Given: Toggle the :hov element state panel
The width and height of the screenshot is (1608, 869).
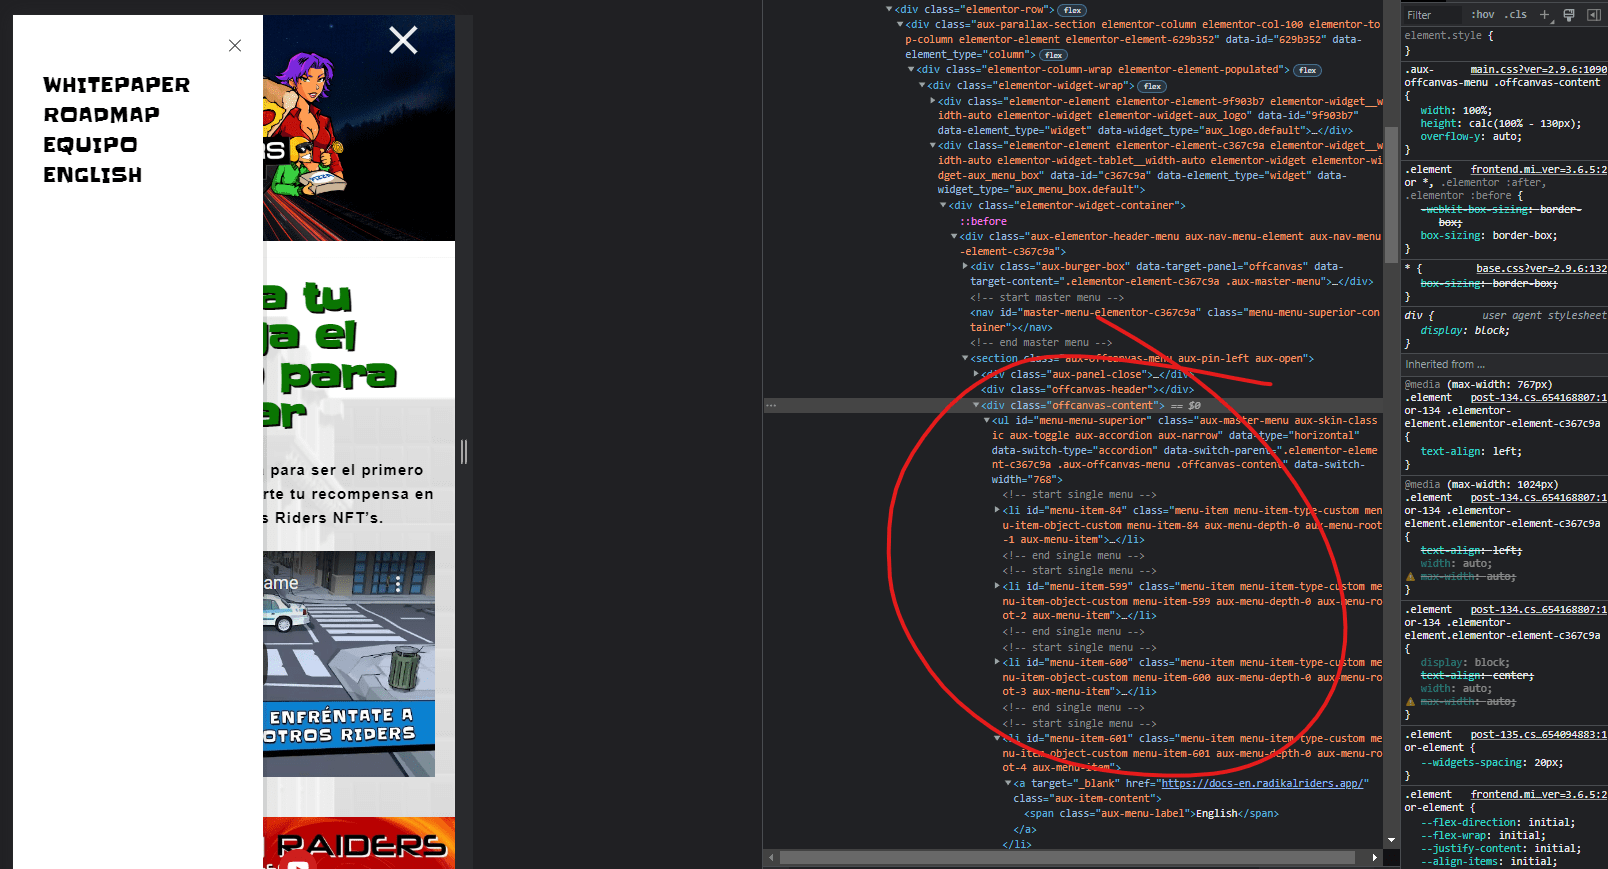Looking at the screenshot, I should (x=1482, y=15).
